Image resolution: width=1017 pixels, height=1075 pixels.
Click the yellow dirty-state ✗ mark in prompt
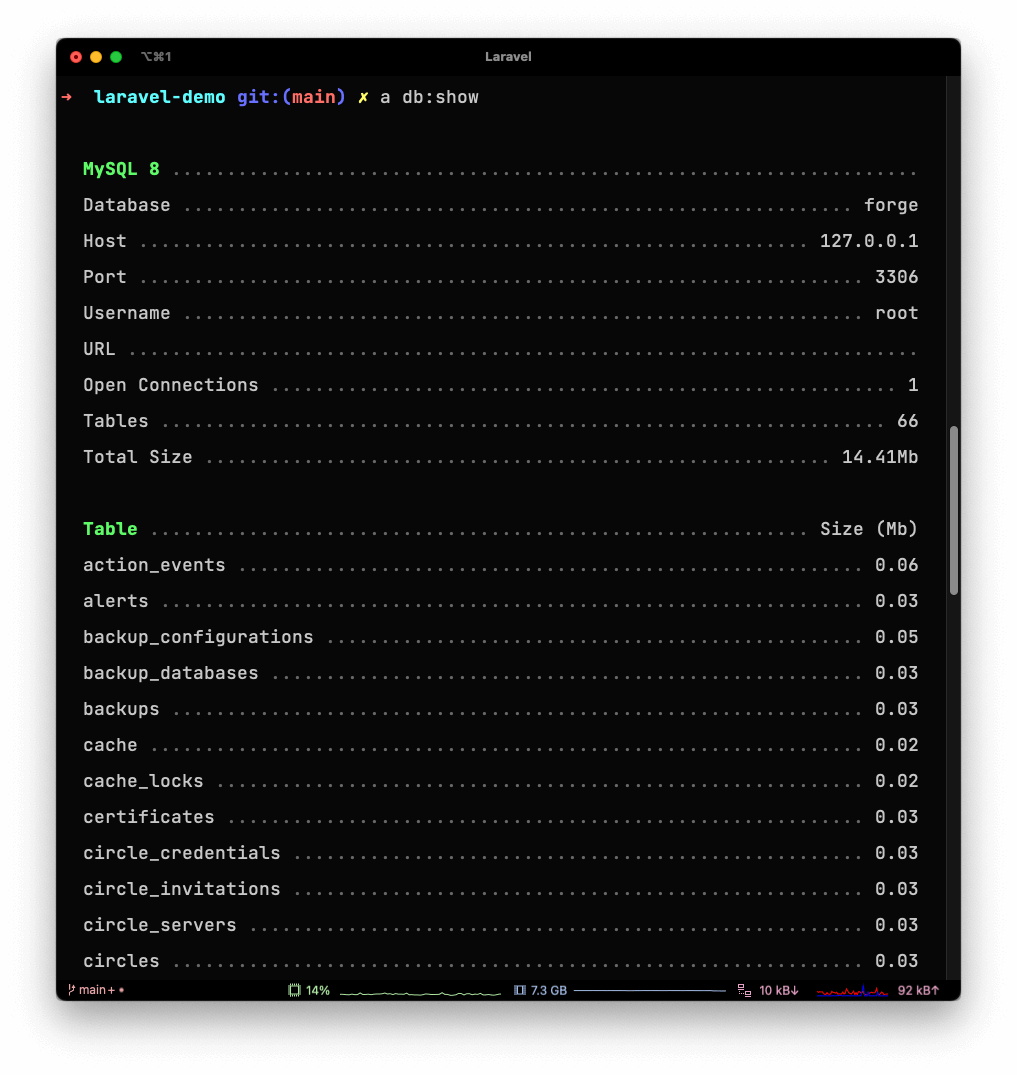[363, 97]
